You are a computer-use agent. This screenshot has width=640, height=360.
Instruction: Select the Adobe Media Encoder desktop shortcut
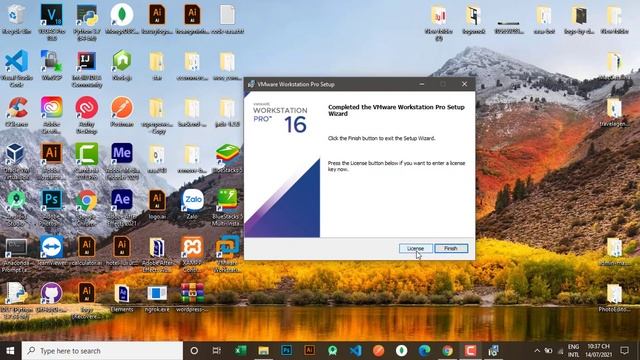[122, 162]
